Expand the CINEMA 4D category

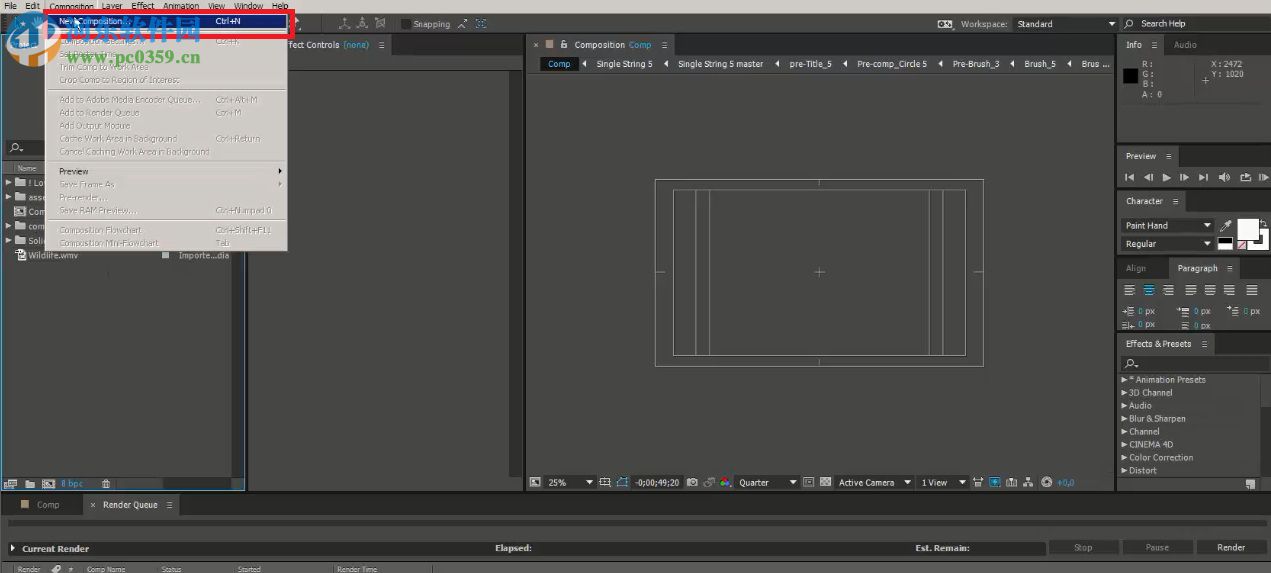(x=1124, y=445)
